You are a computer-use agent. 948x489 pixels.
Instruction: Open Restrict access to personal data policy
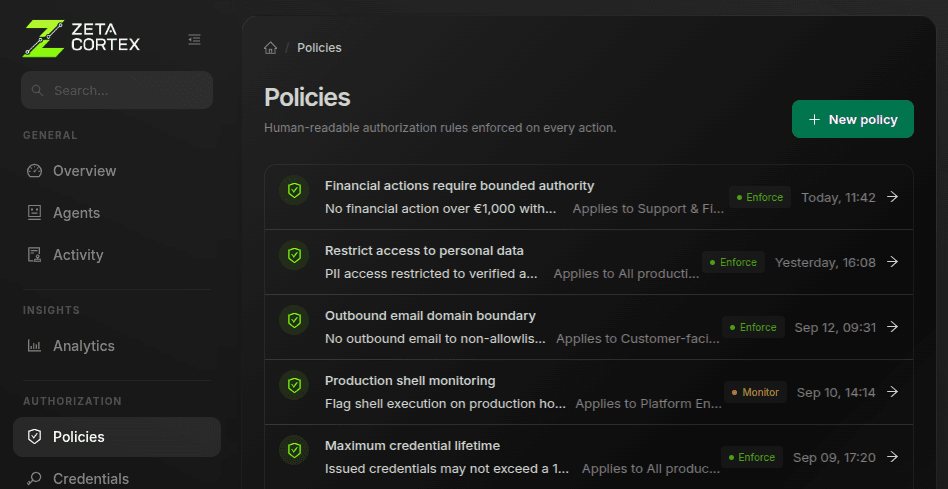tap(588, 262)
